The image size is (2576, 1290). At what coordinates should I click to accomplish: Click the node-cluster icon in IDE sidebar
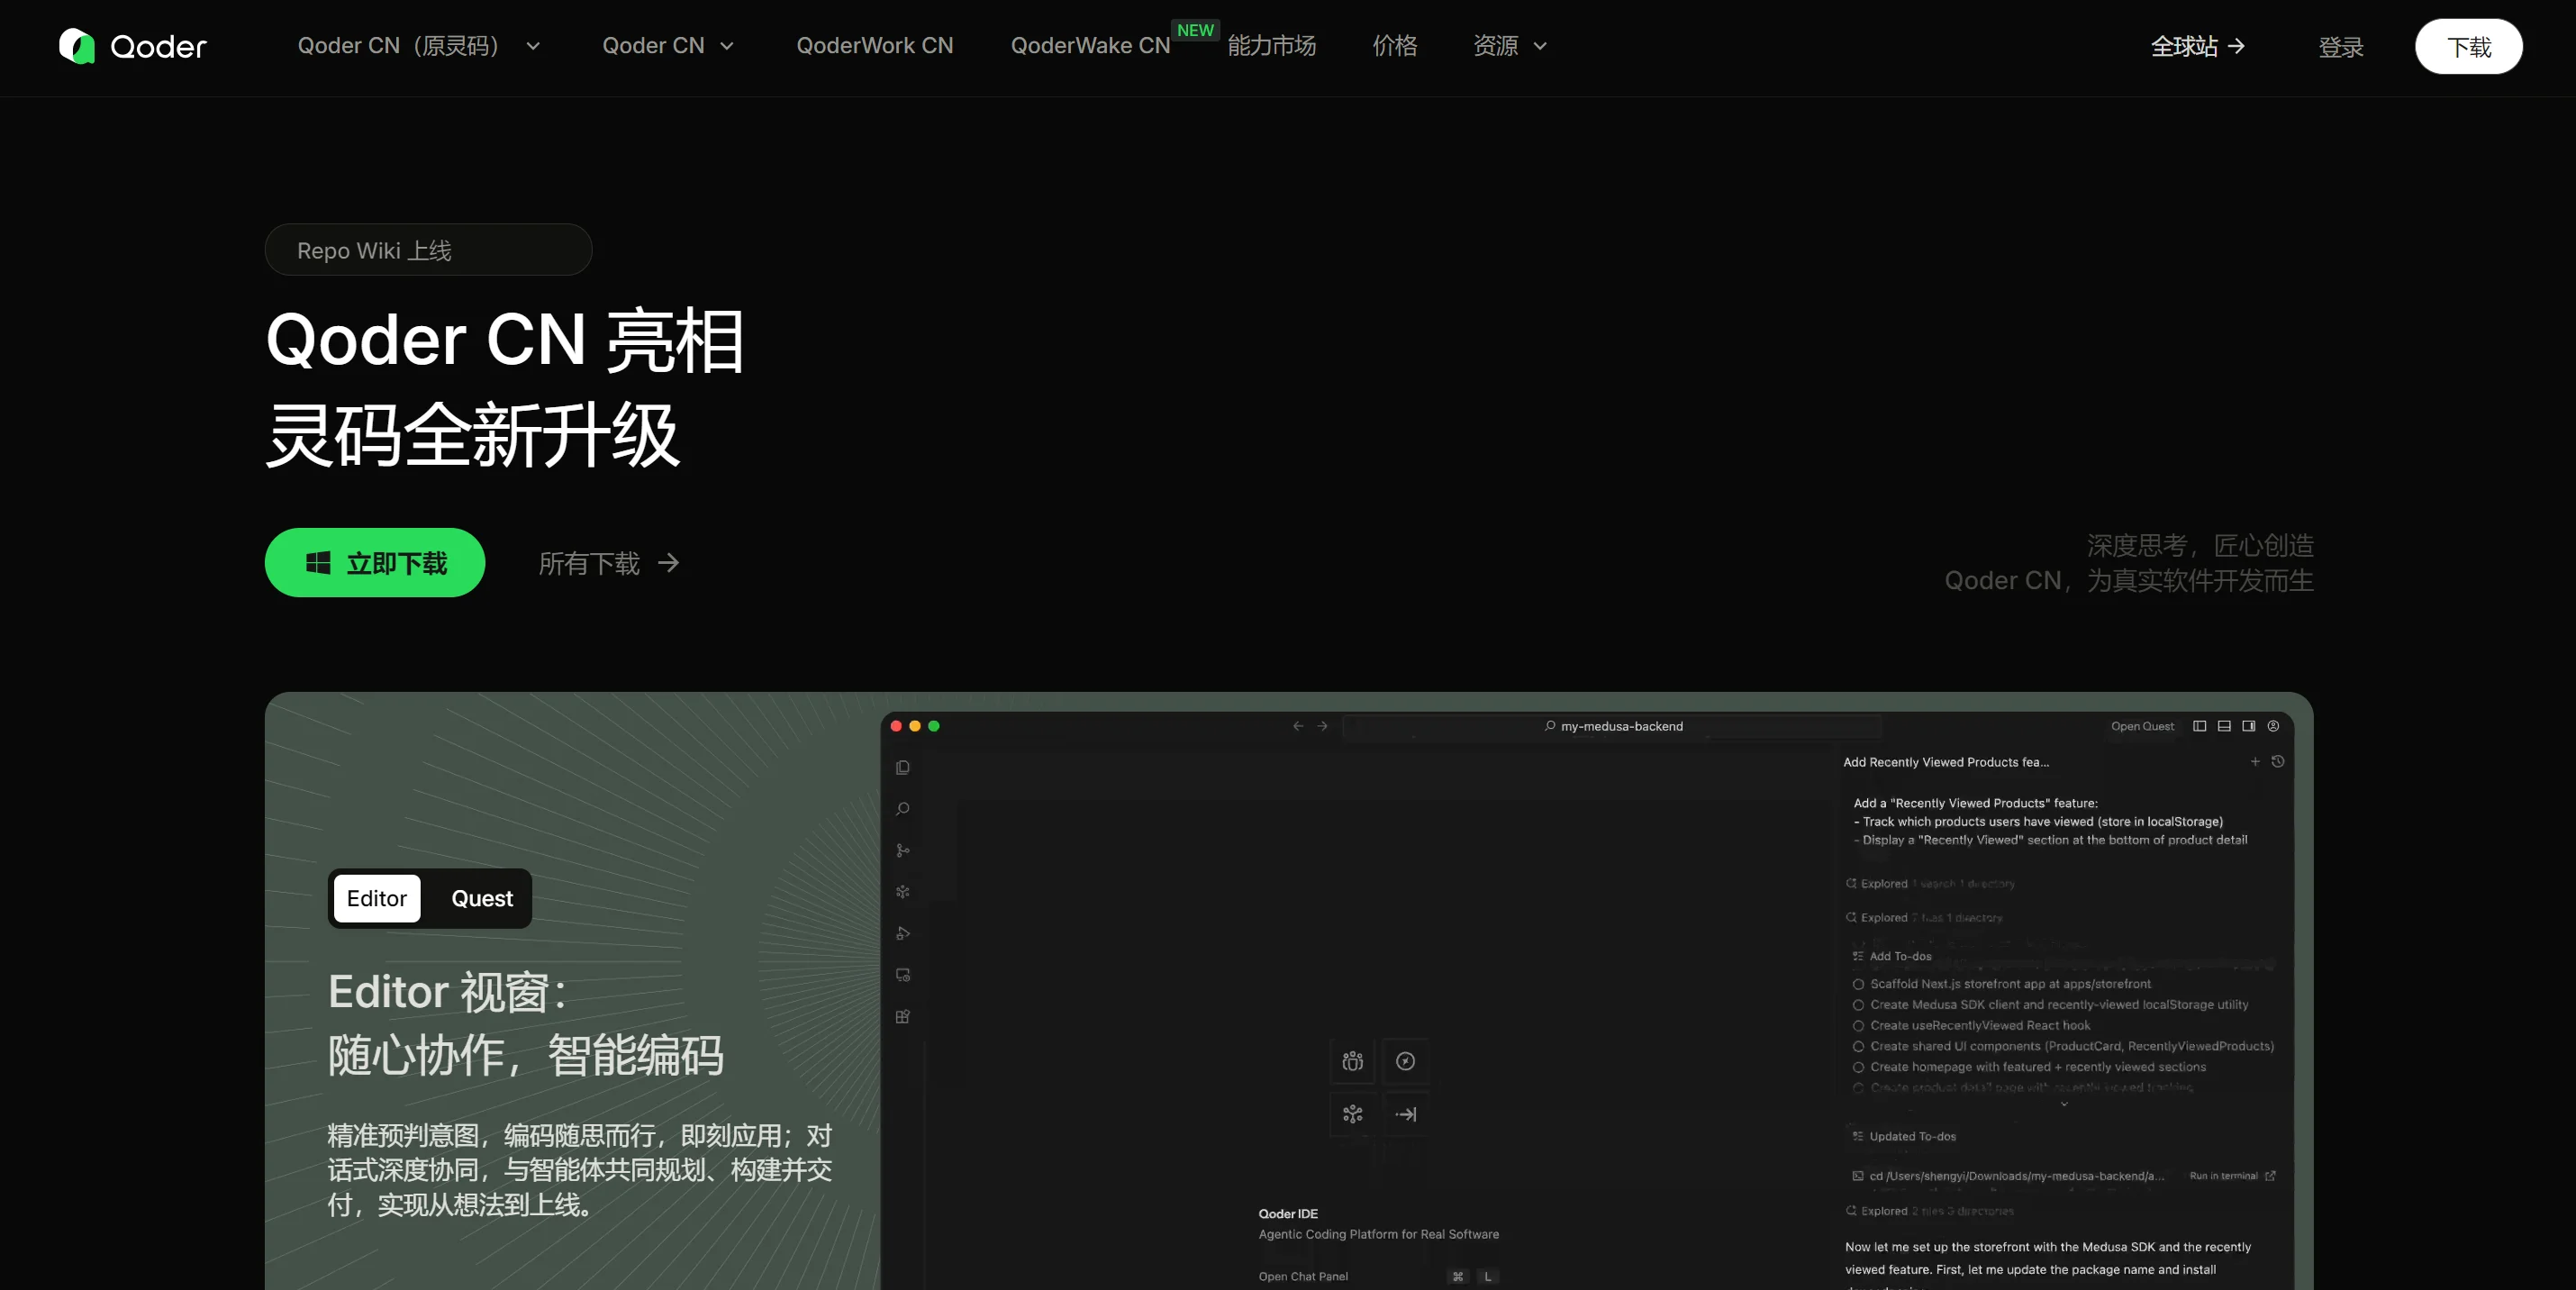(x=903, y=892)
